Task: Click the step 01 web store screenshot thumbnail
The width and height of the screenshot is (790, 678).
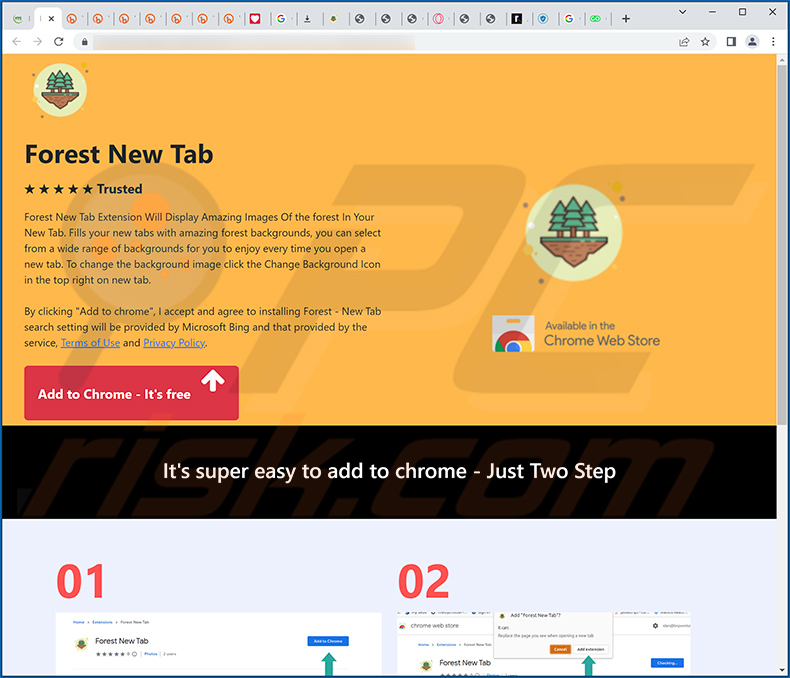Action: (x=218, y=643)
